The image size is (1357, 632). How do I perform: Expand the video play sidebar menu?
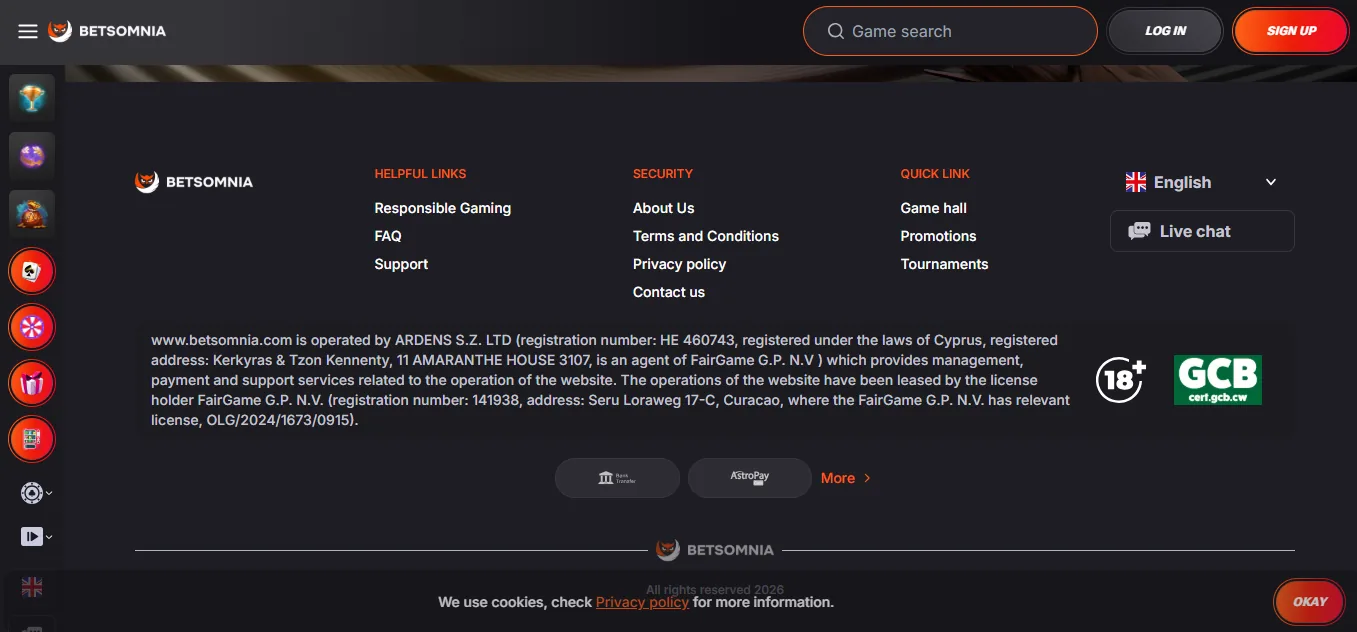click(36, 537)
